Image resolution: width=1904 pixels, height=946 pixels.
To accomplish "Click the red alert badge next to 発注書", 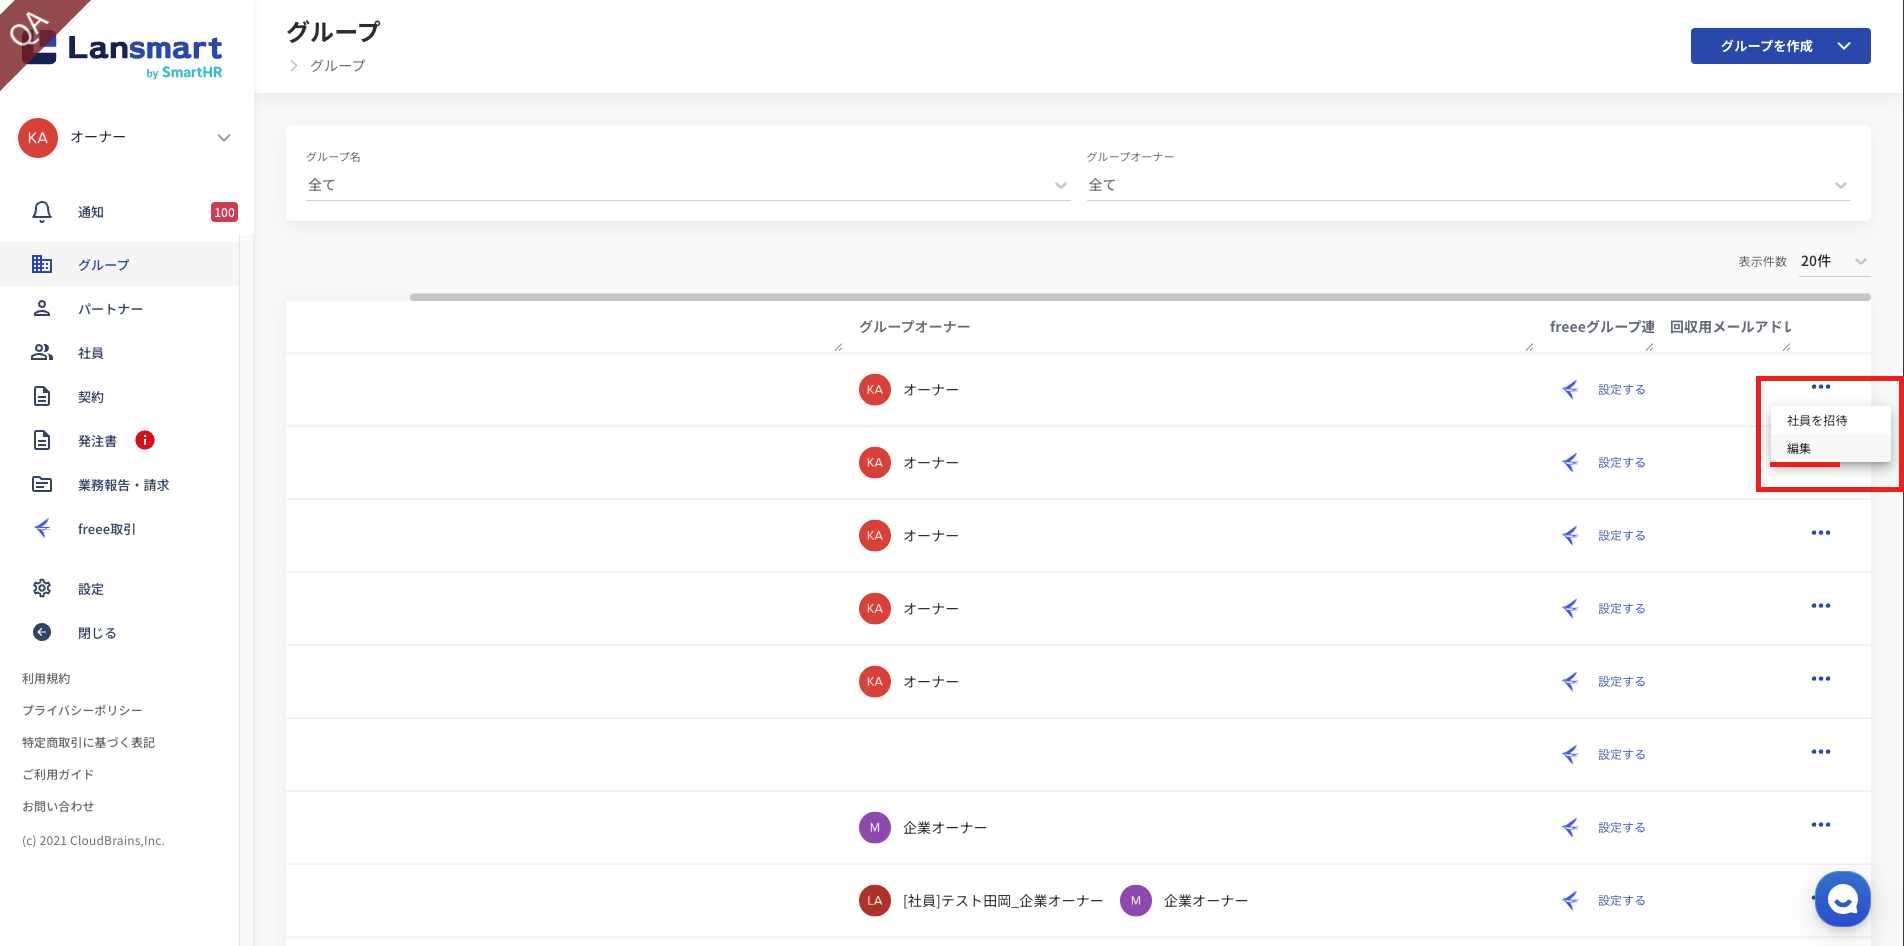I will point(145,440).
